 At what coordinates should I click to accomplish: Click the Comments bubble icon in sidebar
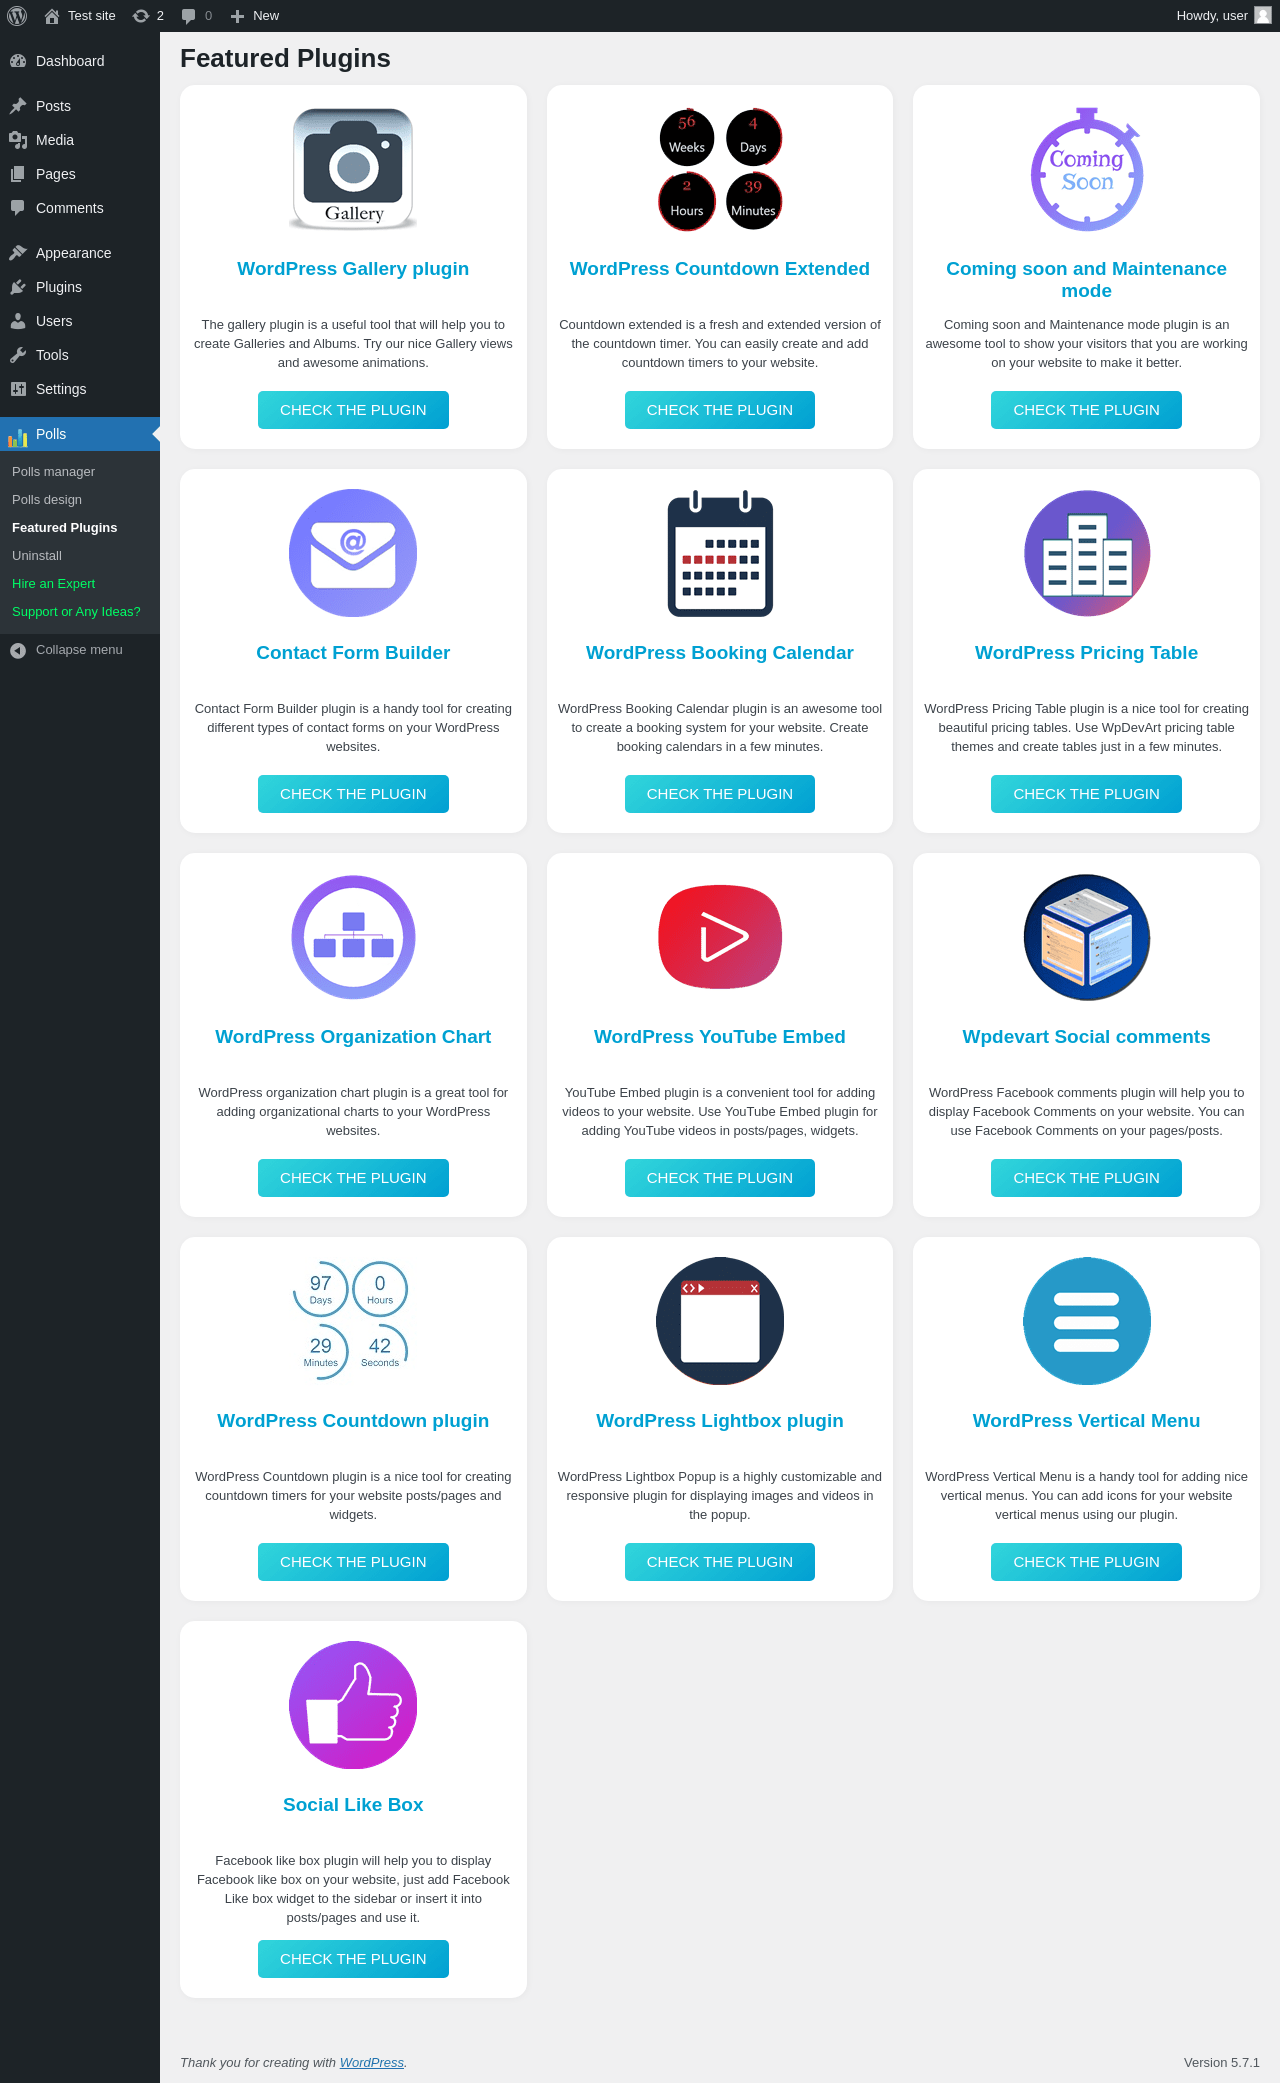[x=18, y=208]
